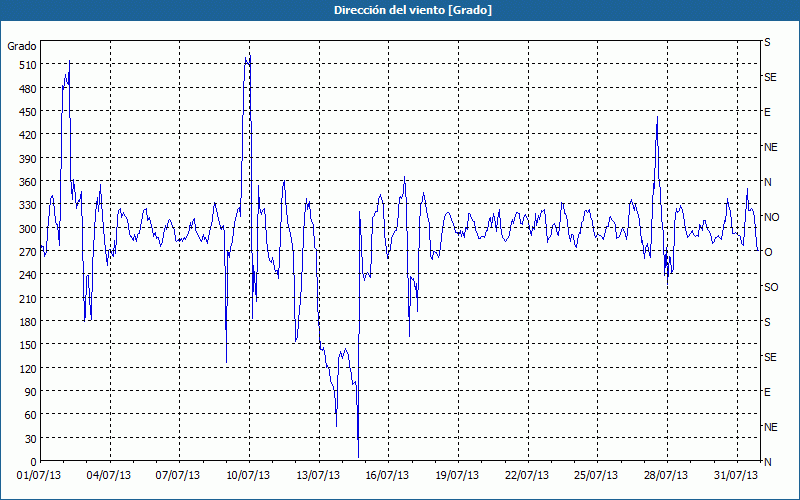Viewport: 800px width, 500px height.
Task: Click the 450 tick label
Action: [28, 112]
